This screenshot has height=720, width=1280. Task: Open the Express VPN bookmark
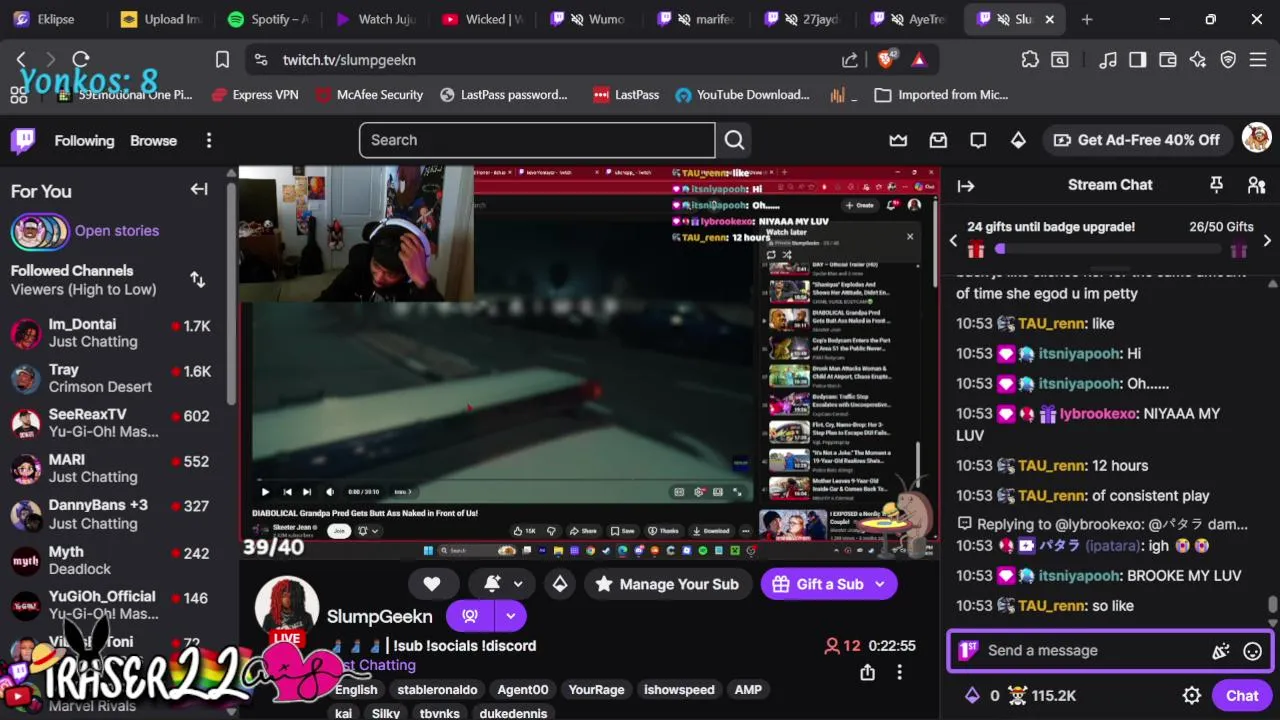click(254, 95)
